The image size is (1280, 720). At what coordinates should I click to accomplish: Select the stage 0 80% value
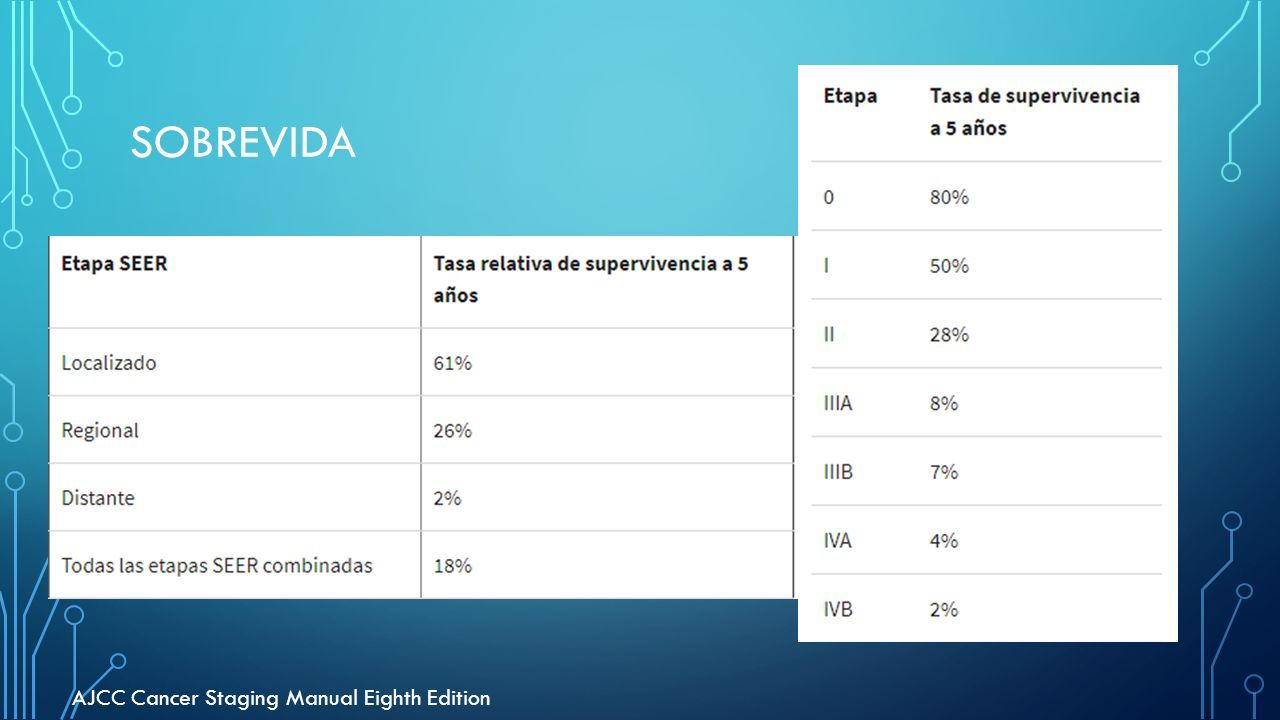coord(949,197)
